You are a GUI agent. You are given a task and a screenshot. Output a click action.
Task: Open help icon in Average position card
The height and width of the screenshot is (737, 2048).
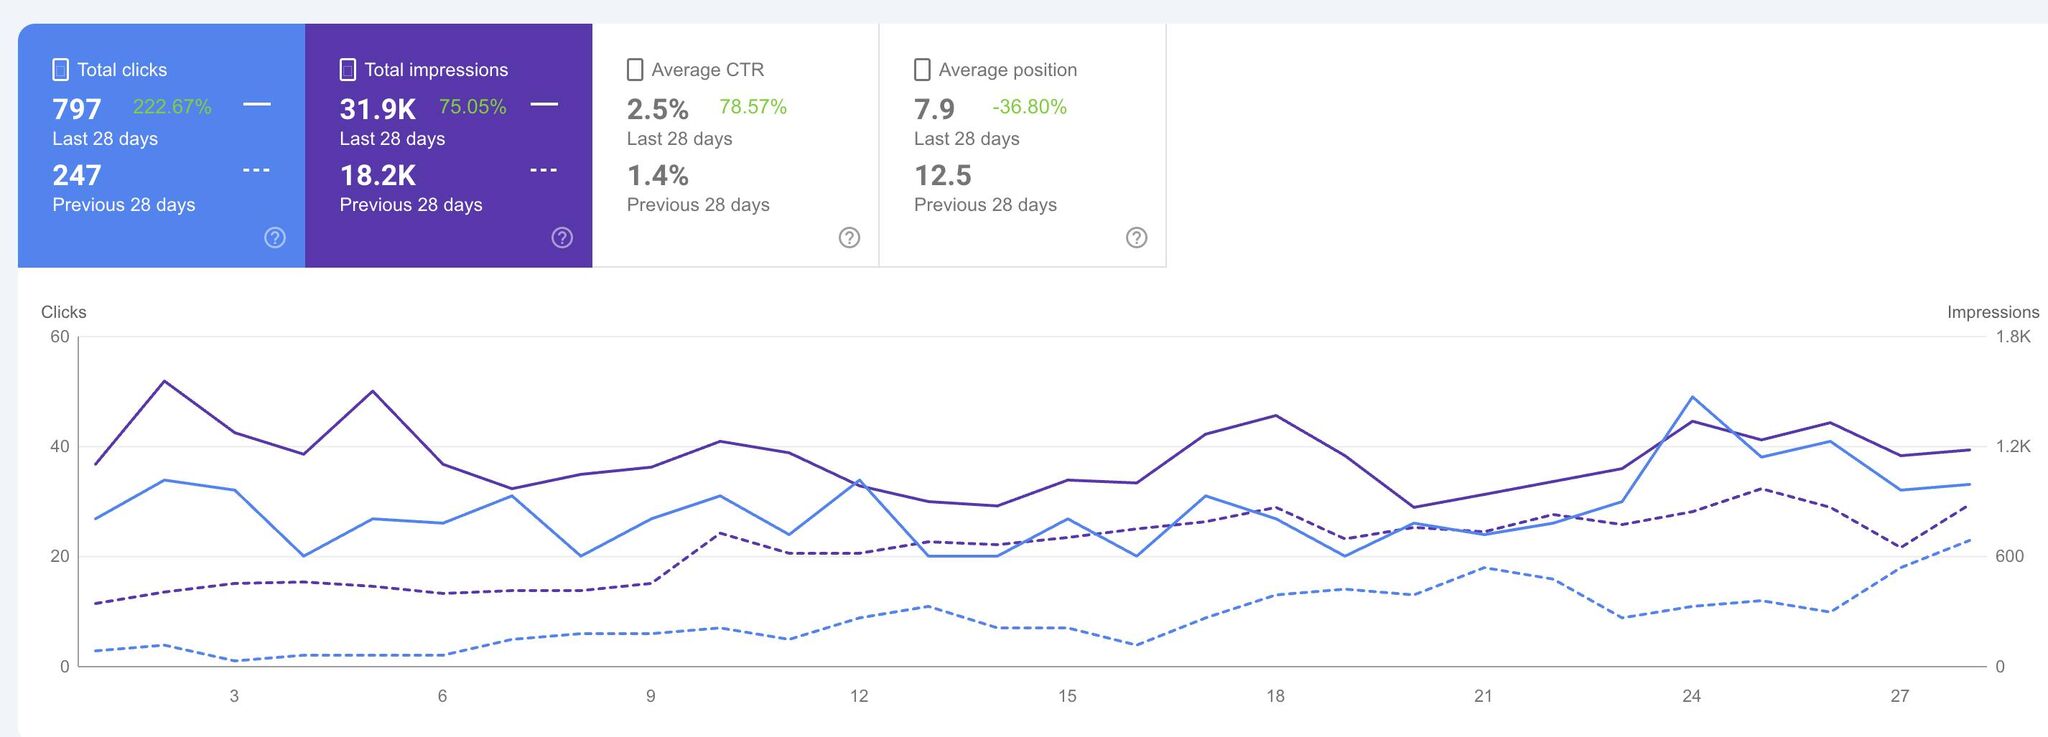click(1136, 238)
